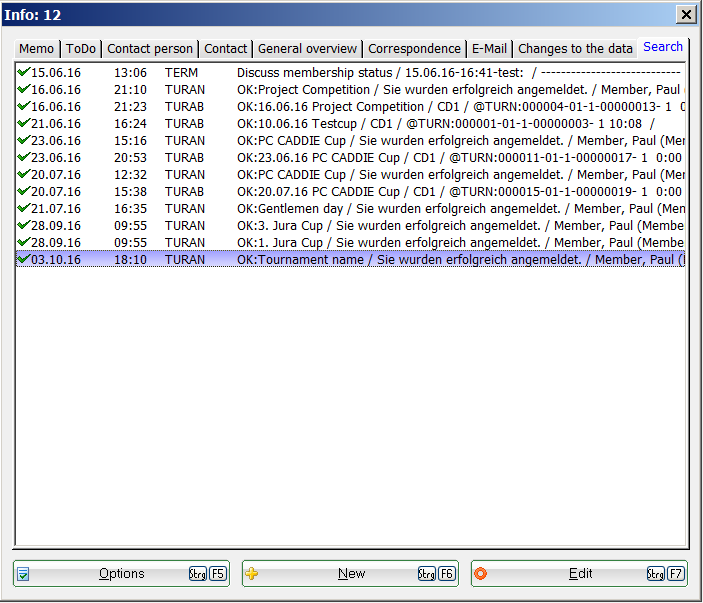The width and height of the screenshot is (703, 603).
Task: Close the Info: 12 window
Action: (686, 14)
